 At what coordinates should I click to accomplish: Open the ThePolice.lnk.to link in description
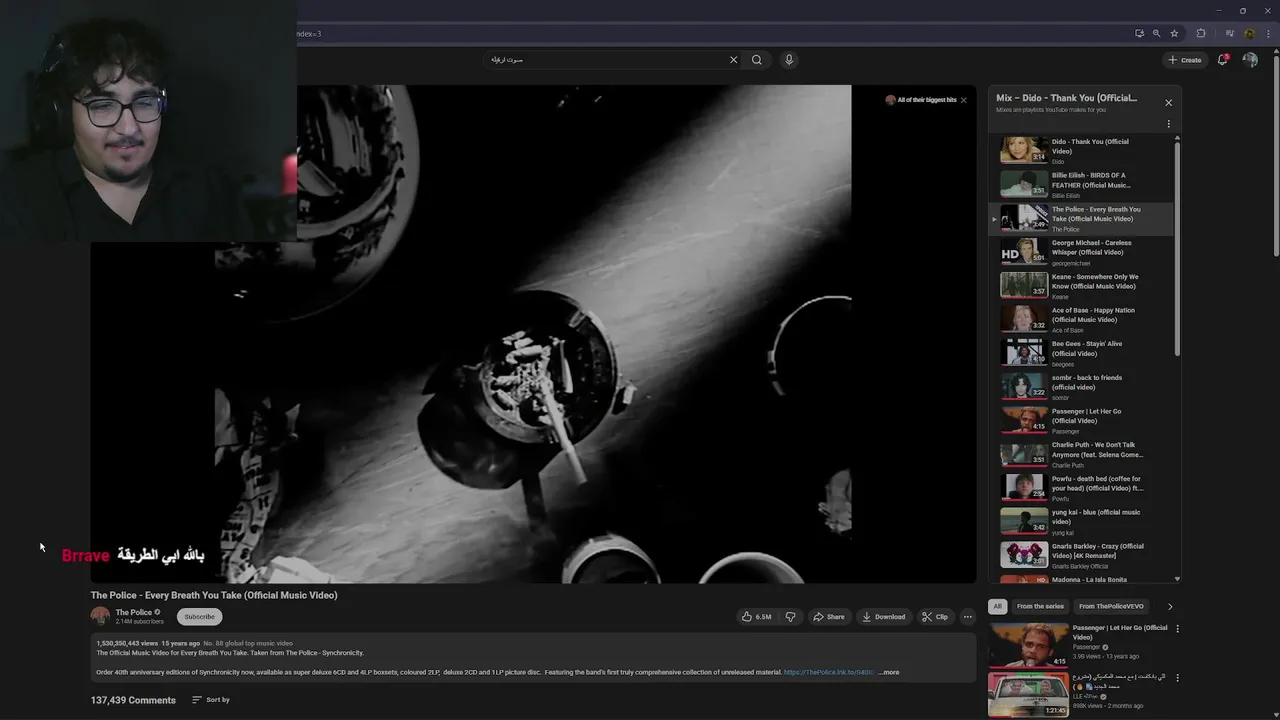pyautogui.click(x=828, y=672)
